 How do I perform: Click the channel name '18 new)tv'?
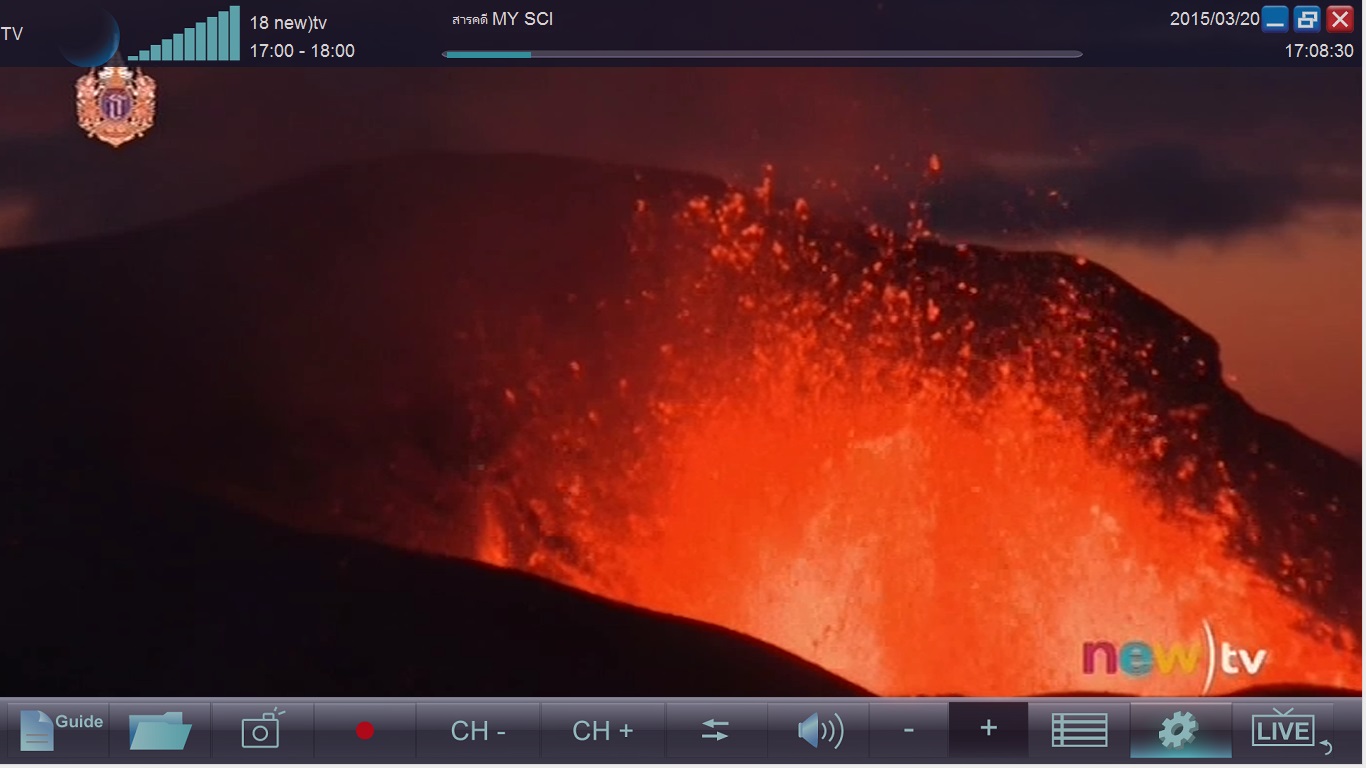[288, 23]
